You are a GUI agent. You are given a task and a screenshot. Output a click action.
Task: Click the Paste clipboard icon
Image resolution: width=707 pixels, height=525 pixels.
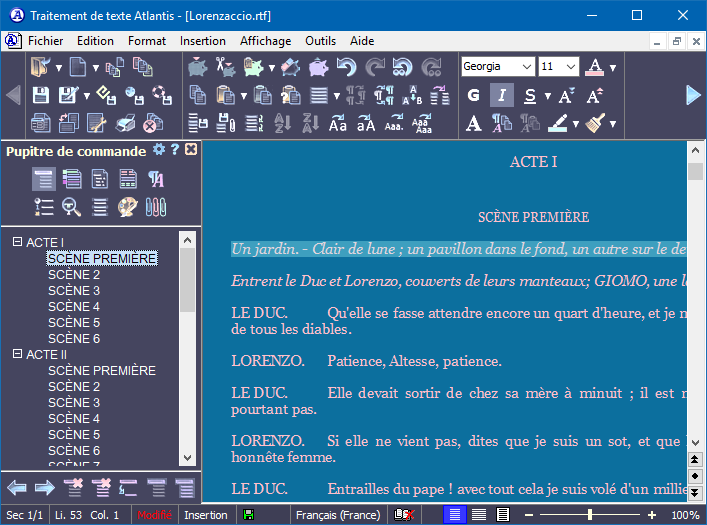225,95
